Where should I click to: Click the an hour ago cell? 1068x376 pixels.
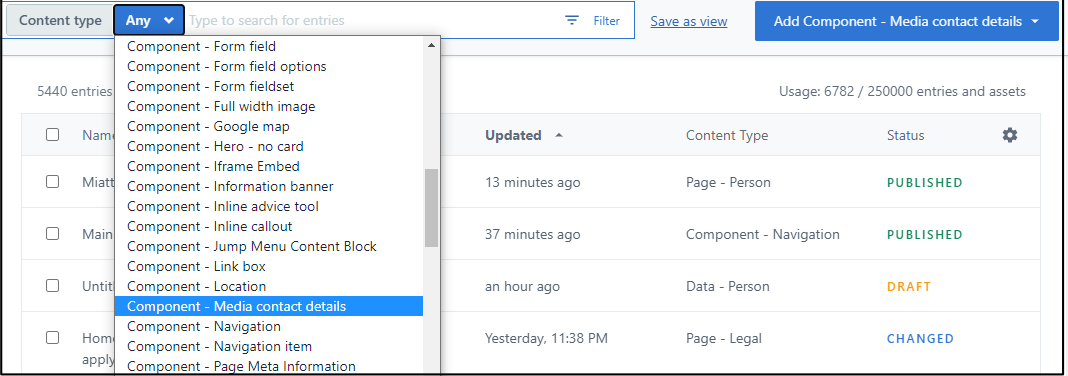click(522, 286)
